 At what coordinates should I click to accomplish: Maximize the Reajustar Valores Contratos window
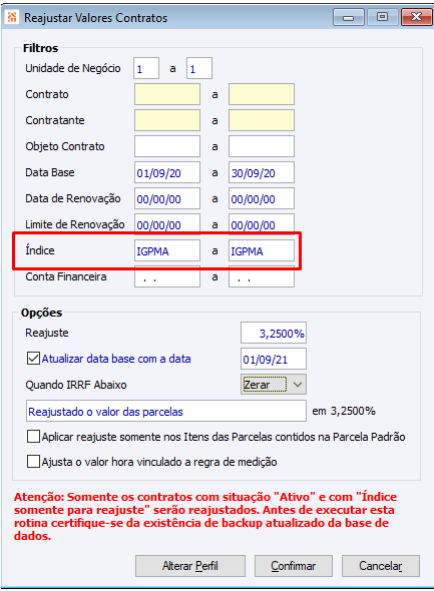382,17
